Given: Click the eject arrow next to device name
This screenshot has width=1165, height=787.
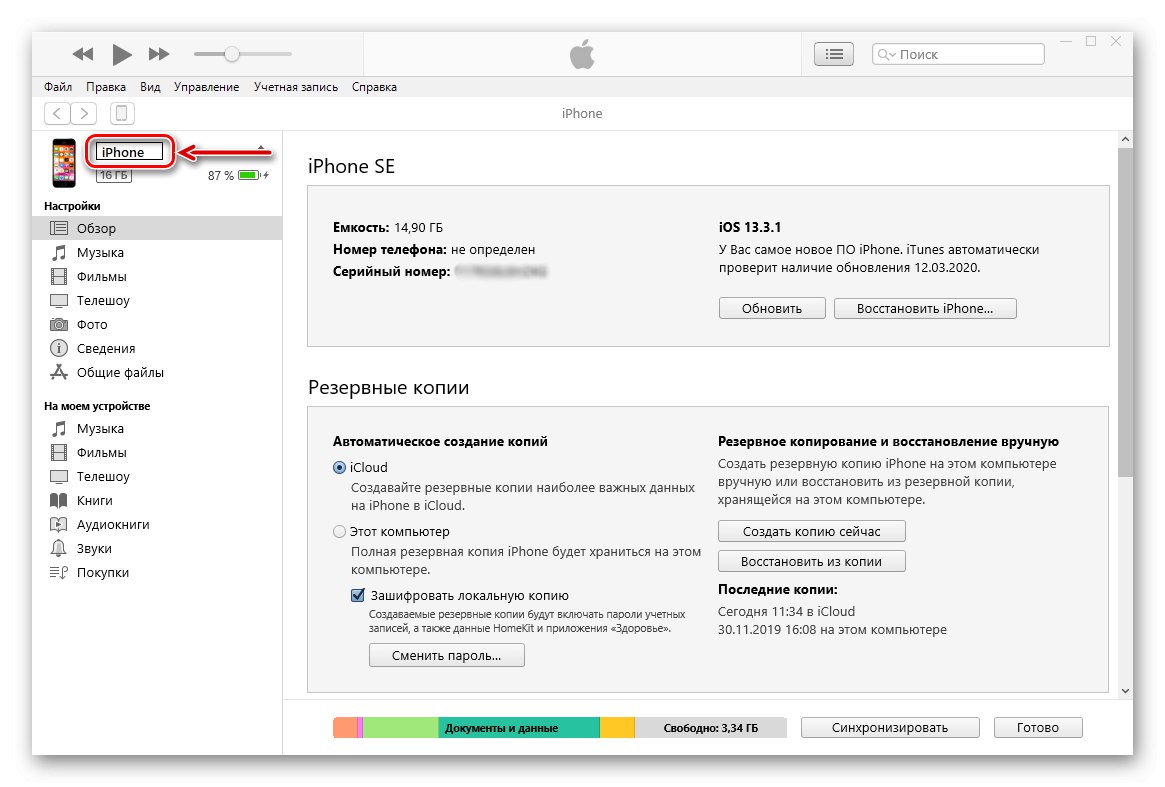Looking at the screenshot, I should point(262,148).
